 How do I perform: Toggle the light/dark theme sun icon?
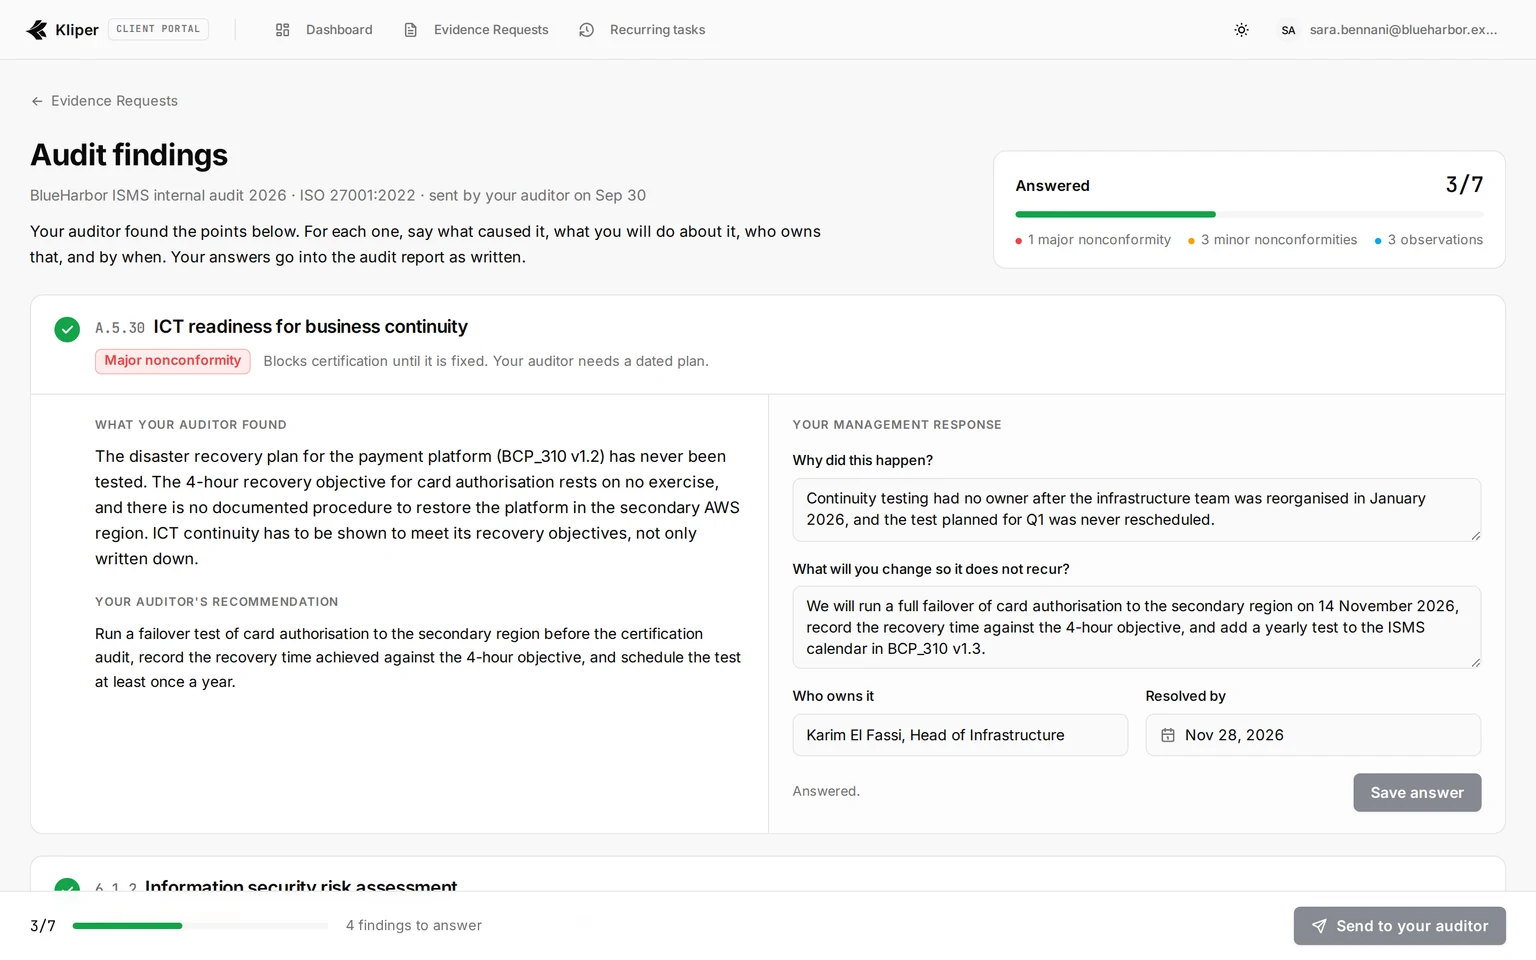(x=1241, y=30)
